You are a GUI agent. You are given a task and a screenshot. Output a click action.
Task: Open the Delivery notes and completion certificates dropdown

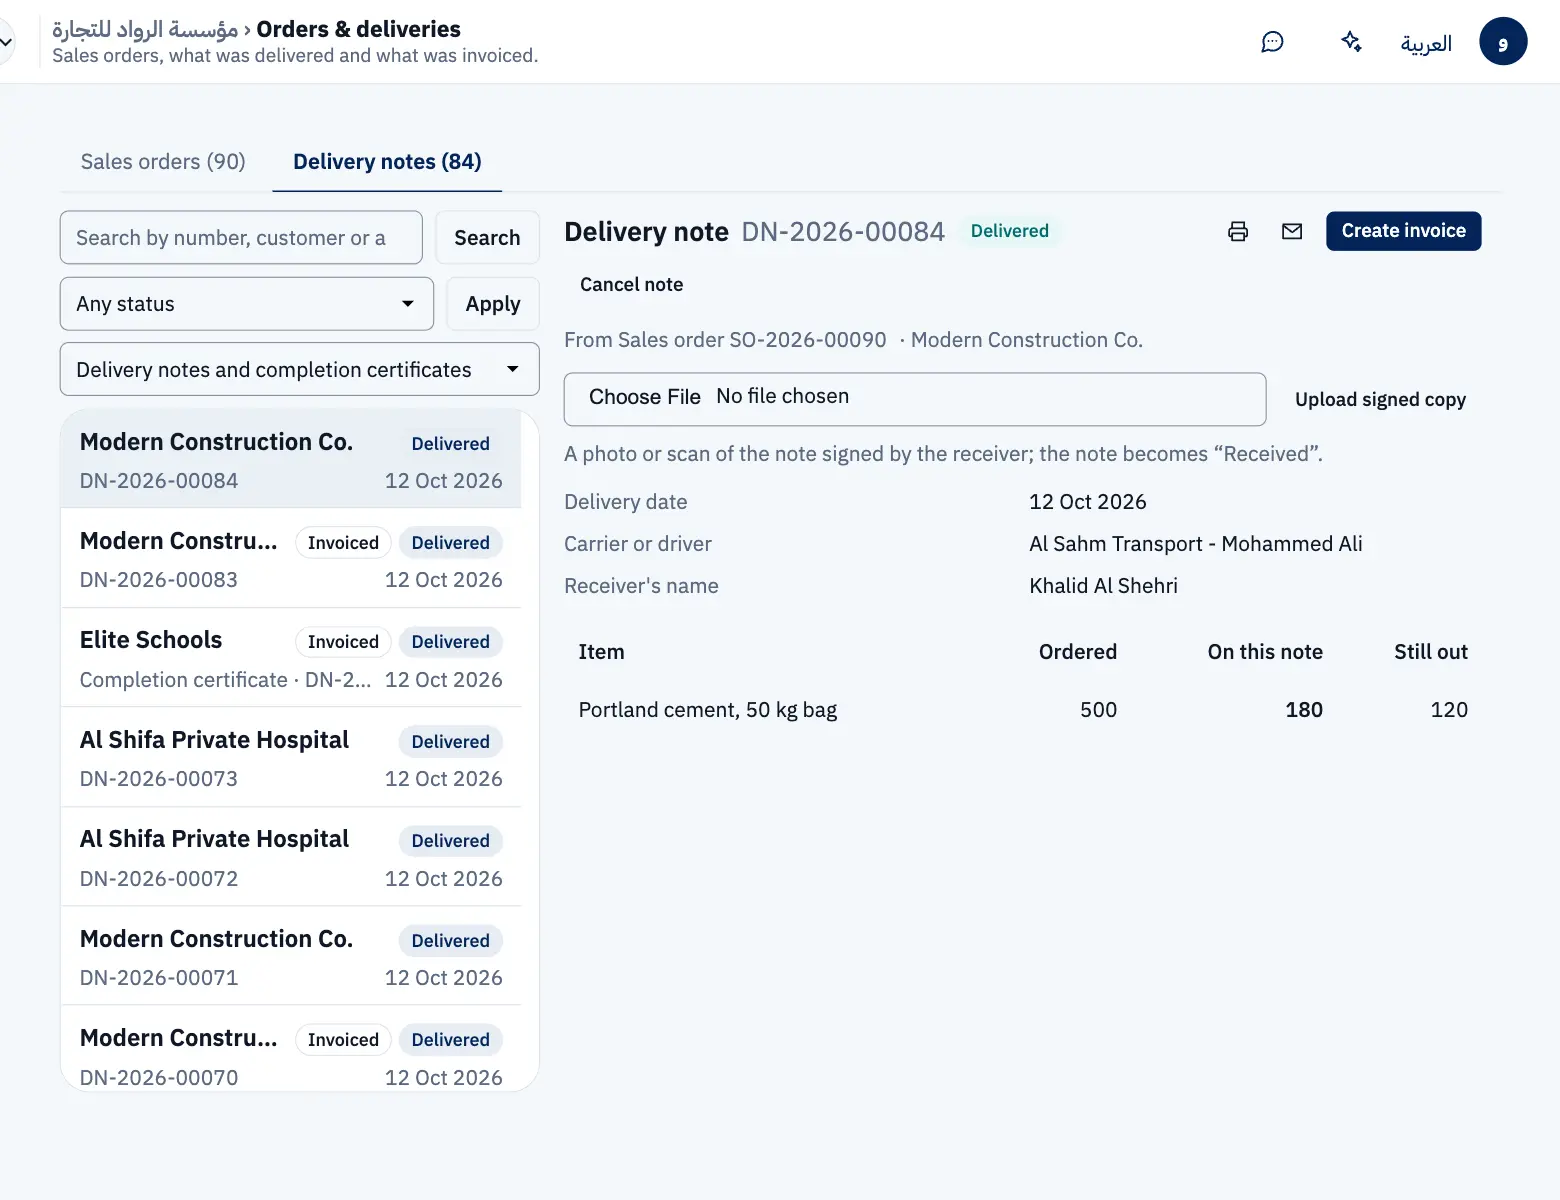point(300,370)
